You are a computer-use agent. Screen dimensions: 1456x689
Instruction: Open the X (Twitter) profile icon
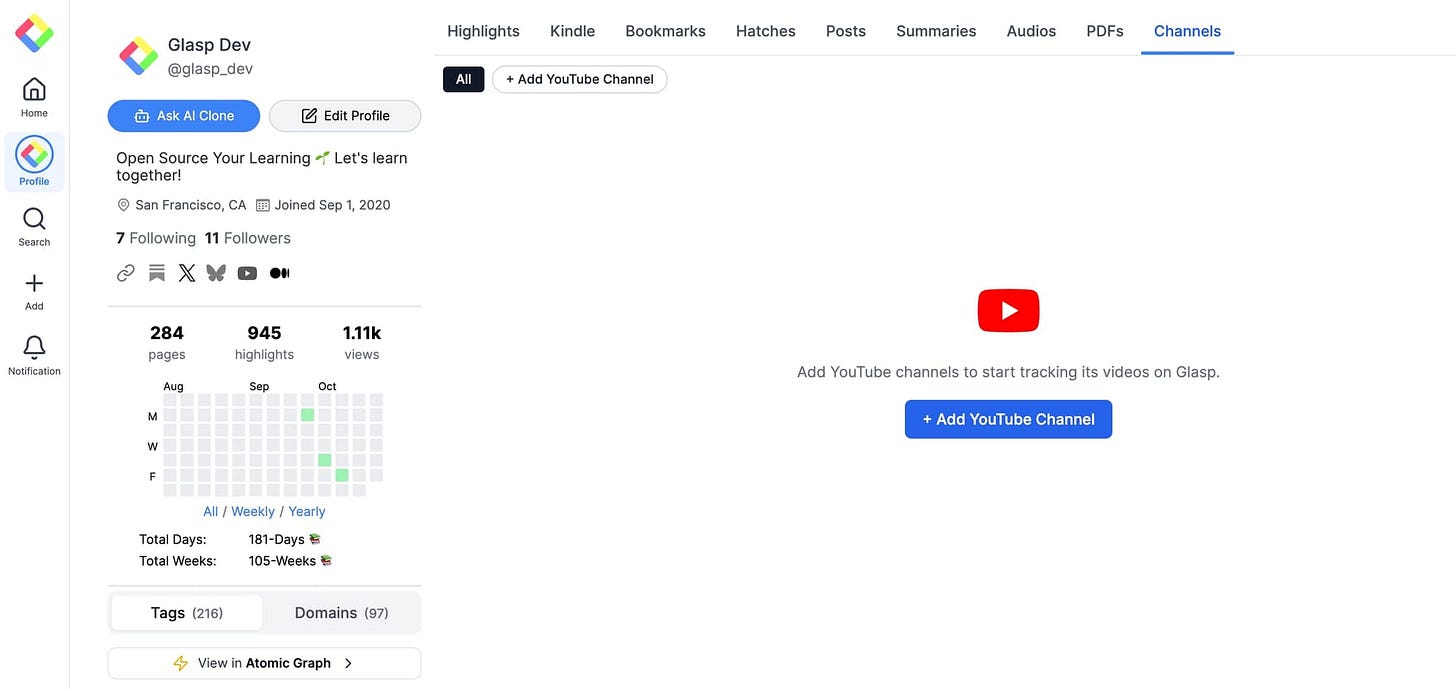click(187, 273)
